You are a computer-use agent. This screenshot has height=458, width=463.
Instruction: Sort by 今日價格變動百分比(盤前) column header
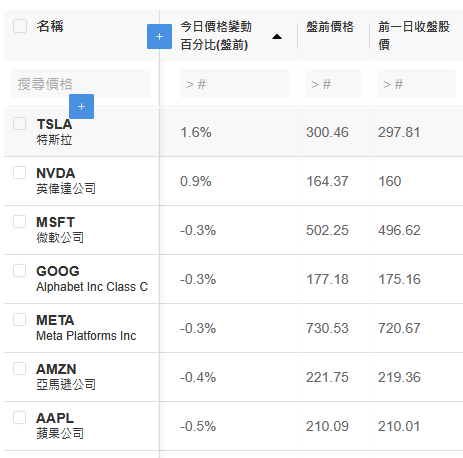click(x=216, y=36)
